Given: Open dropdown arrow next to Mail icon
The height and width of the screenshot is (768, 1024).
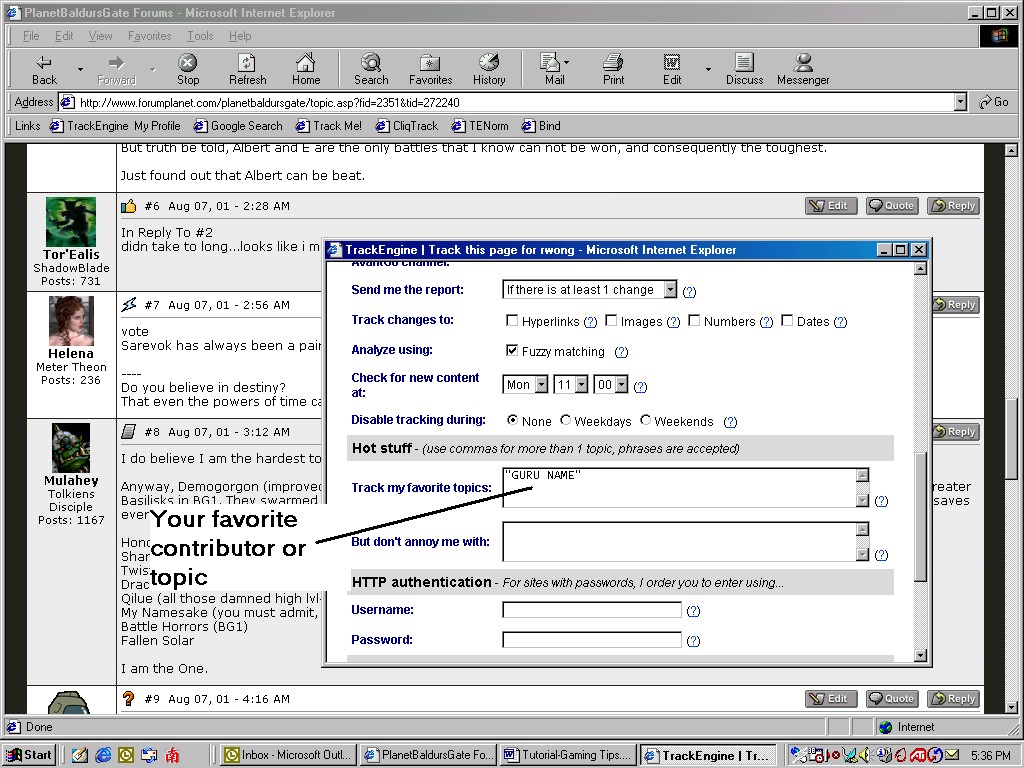Looking at the screenshot, I should tap(566, 63).
